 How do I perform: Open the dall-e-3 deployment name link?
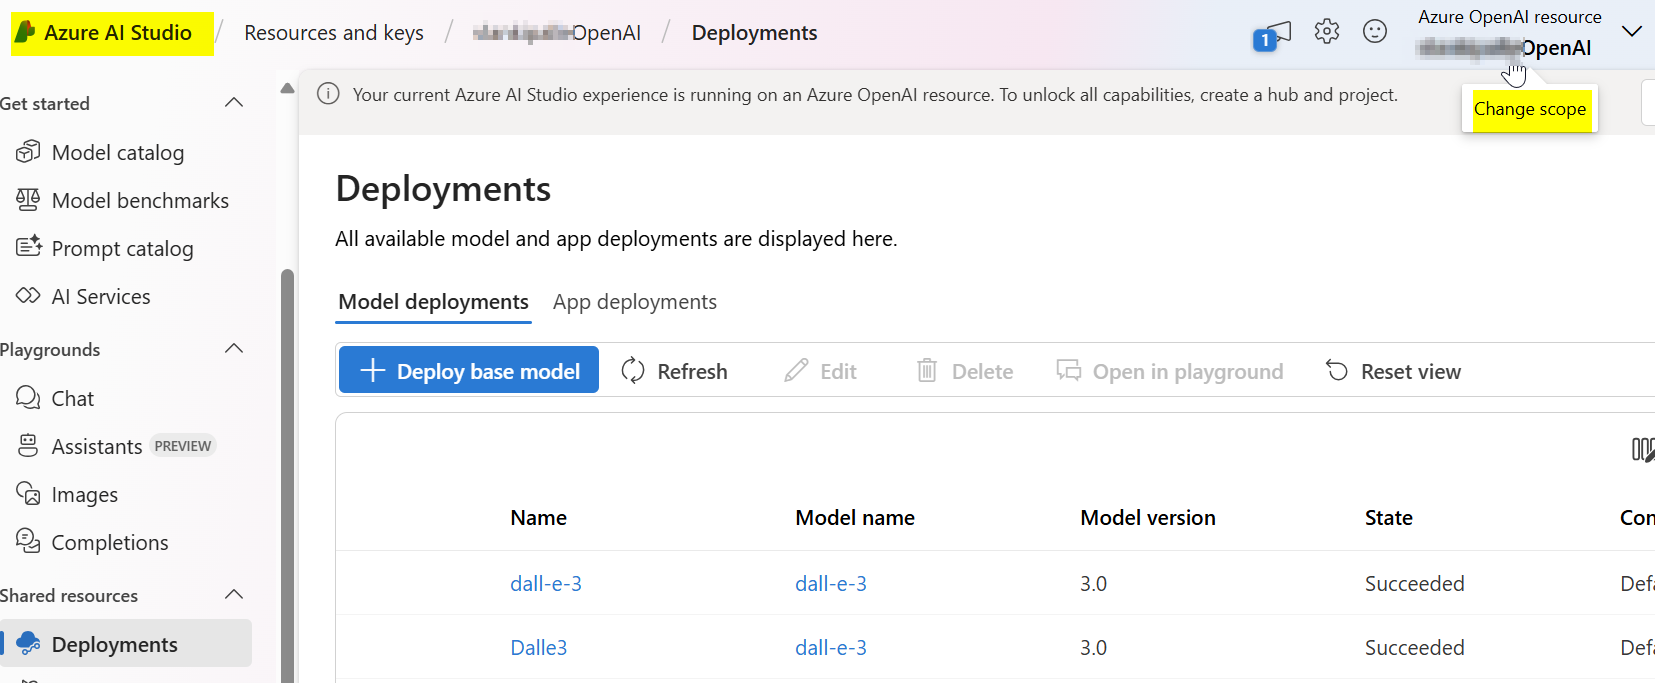point(546,583)
